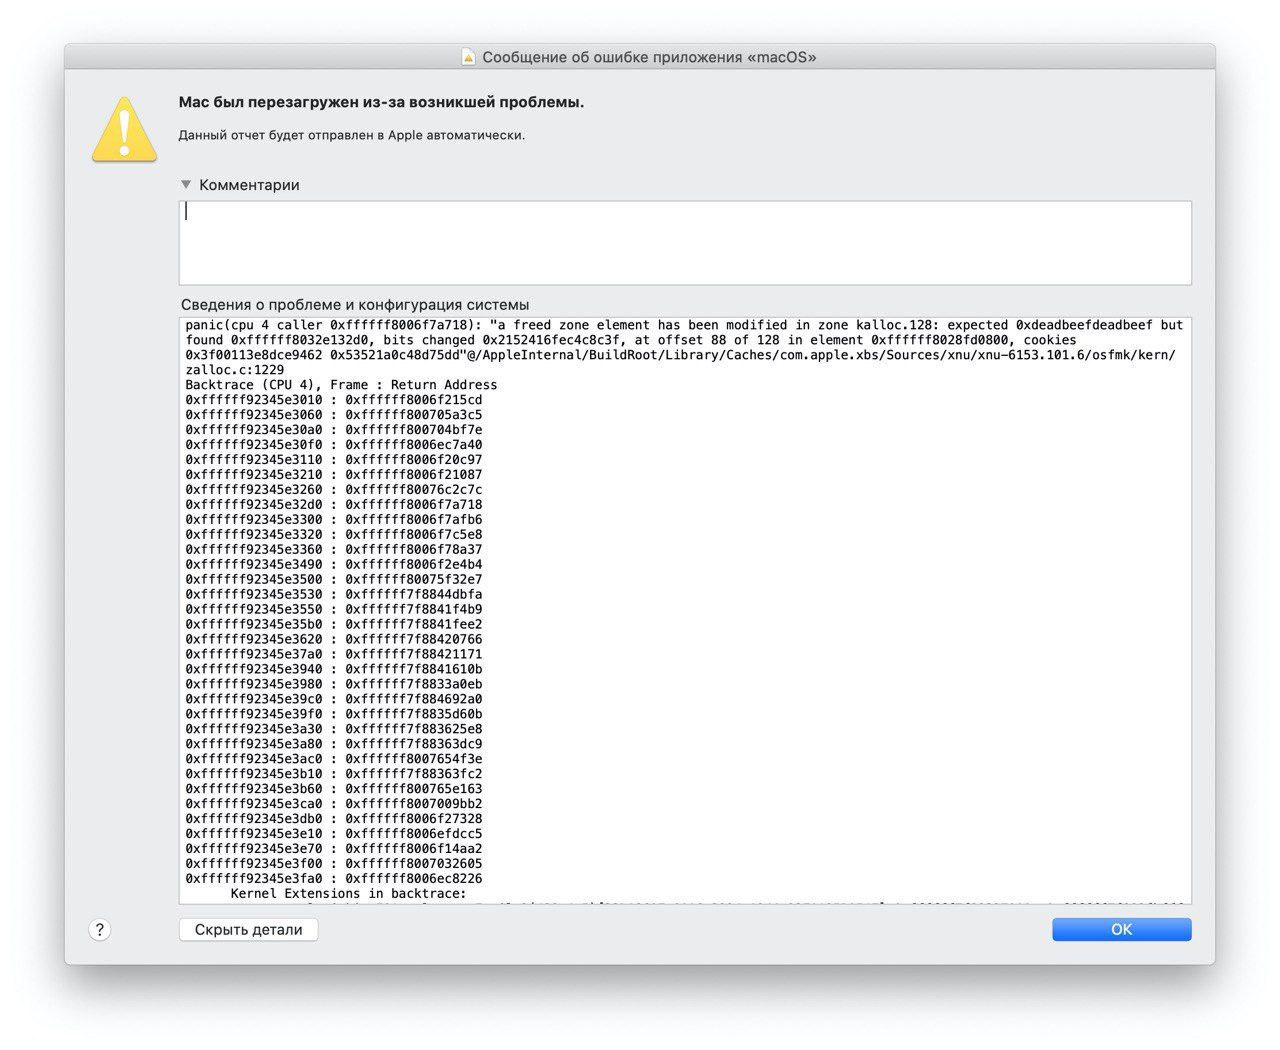
Task: Click backtrace row ending «0xffffff8007654f3e»
Action: click(334, 760)
